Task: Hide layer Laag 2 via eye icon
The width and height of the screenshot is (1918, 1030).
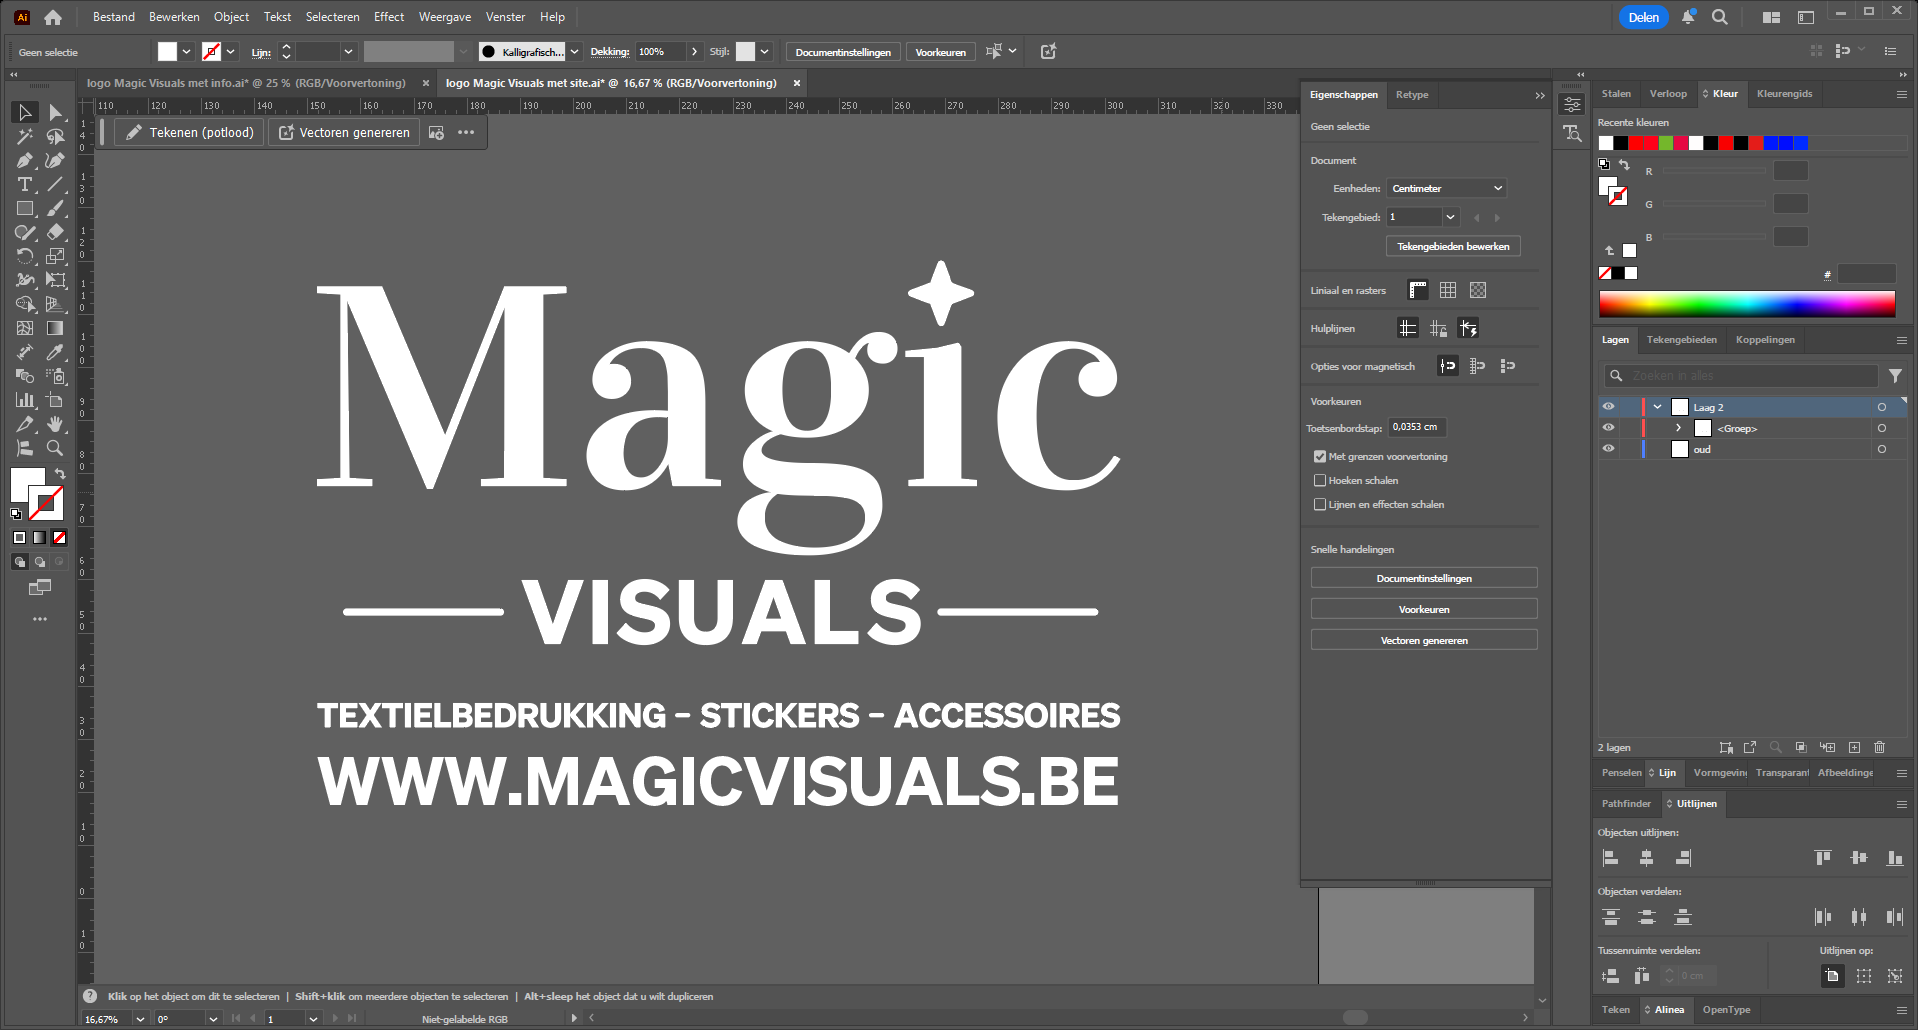Action: tap(1608, 407)
